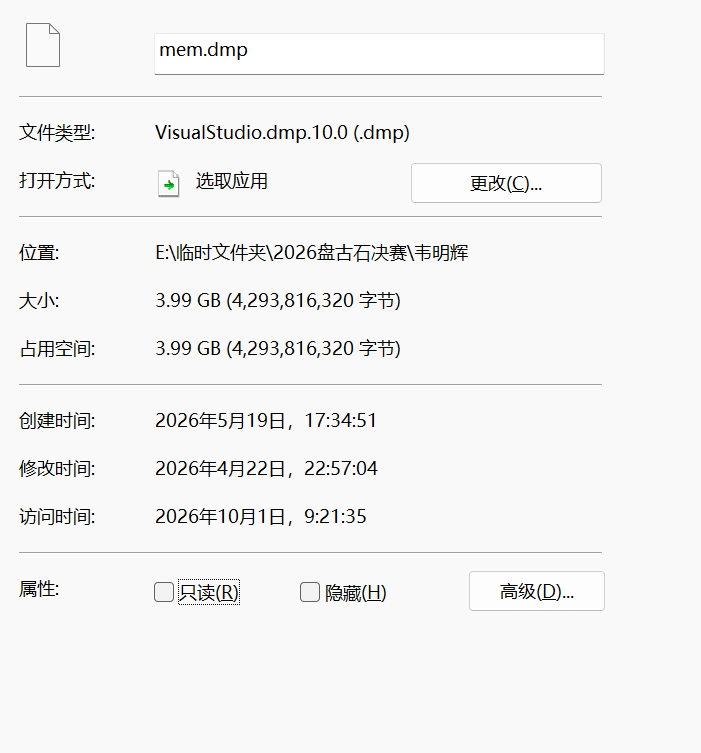Click the file type value VisualStudio.dmp.10.0 (.dmp)

pos(282,133)
